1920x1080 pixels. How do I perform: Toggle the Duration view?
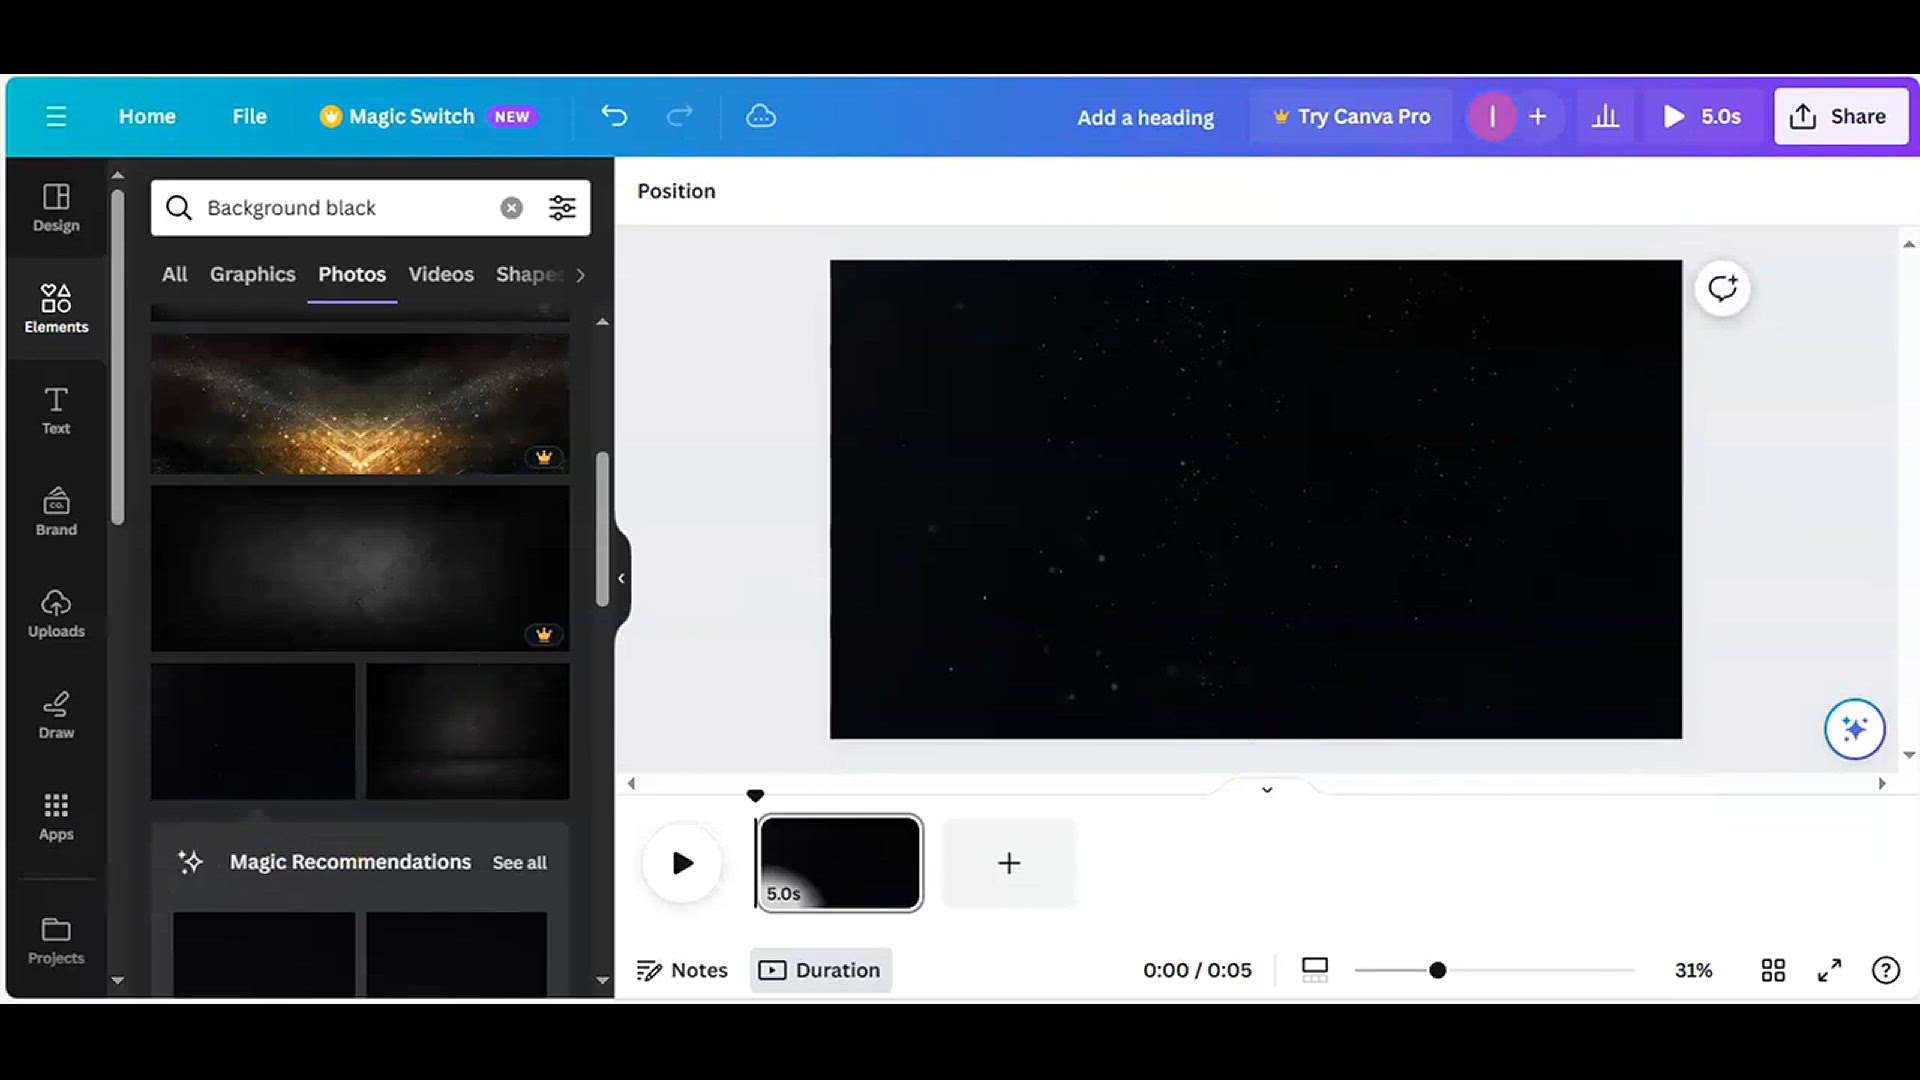coord(820,970)
